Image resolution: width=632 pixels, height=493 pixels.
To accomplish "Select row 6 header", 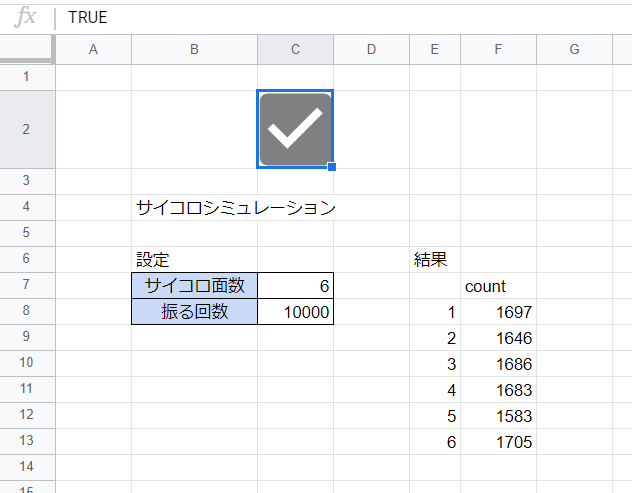I will 26,259.
